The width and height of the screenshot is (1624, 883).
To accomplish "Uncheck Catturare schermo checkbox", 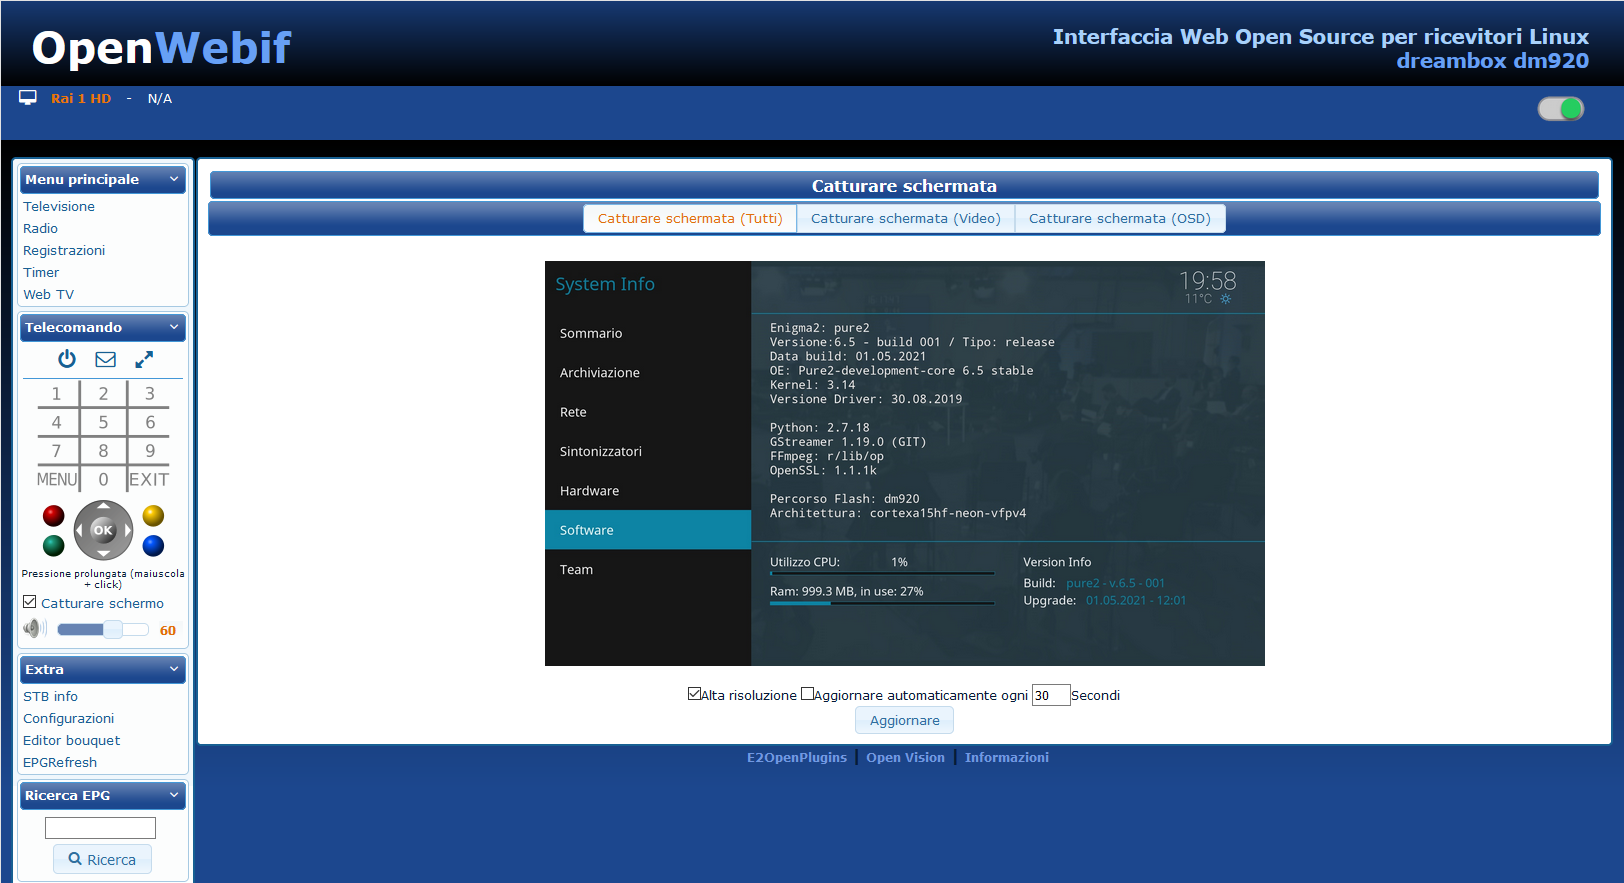I will 30,602.
